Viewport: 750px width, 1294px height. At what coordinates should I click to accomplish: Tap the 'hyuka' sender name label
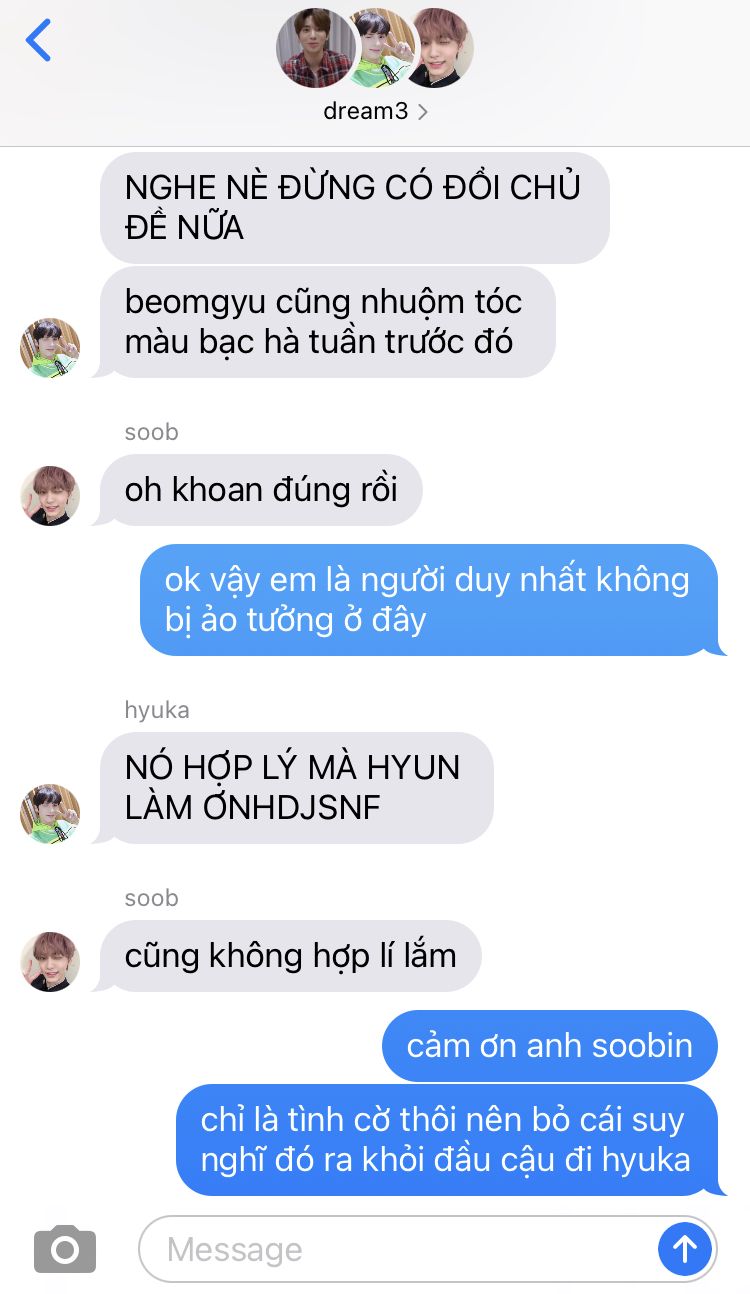pyautogui.click(x=157, y=710)
